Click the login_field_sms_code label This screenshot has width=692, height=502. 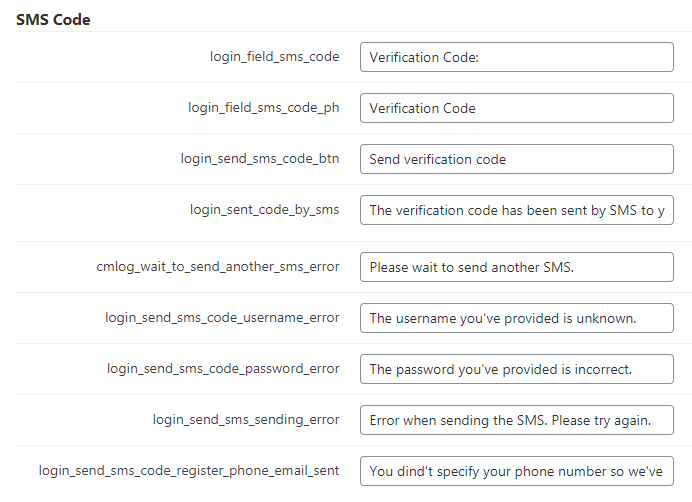tap(275, 57)
